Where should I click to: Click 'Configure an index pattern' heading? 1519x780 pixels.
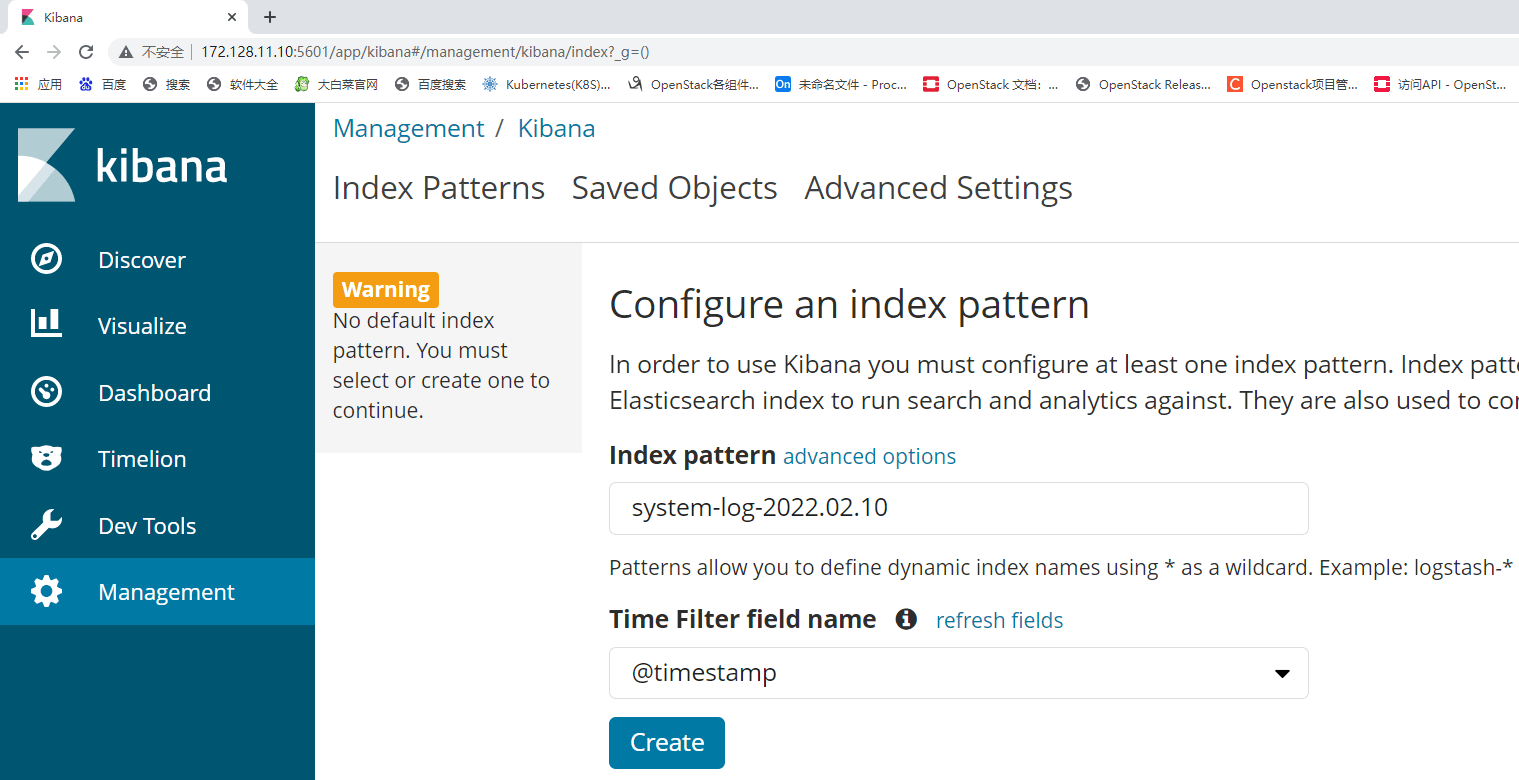point(849,304)
